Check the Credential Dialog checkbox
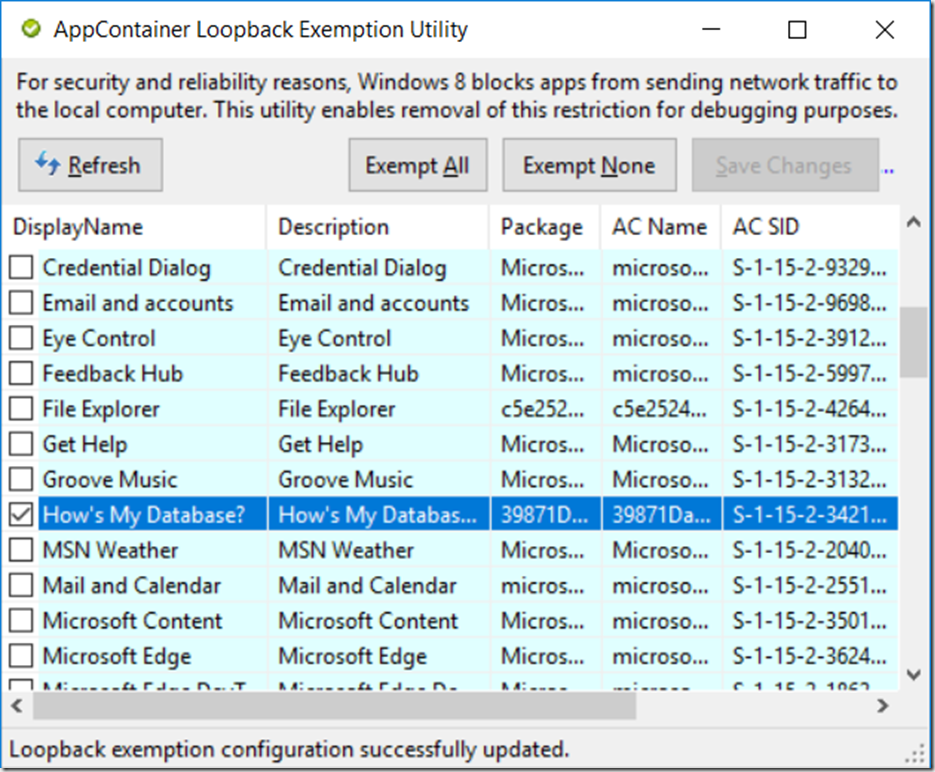 21,268
